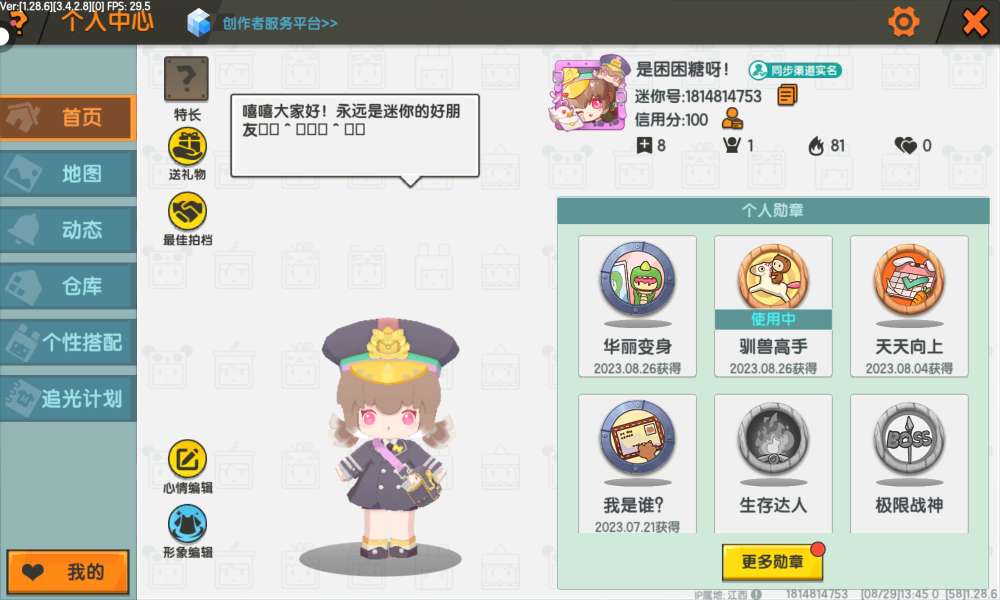Open the settings gear icon

(904, 22)
